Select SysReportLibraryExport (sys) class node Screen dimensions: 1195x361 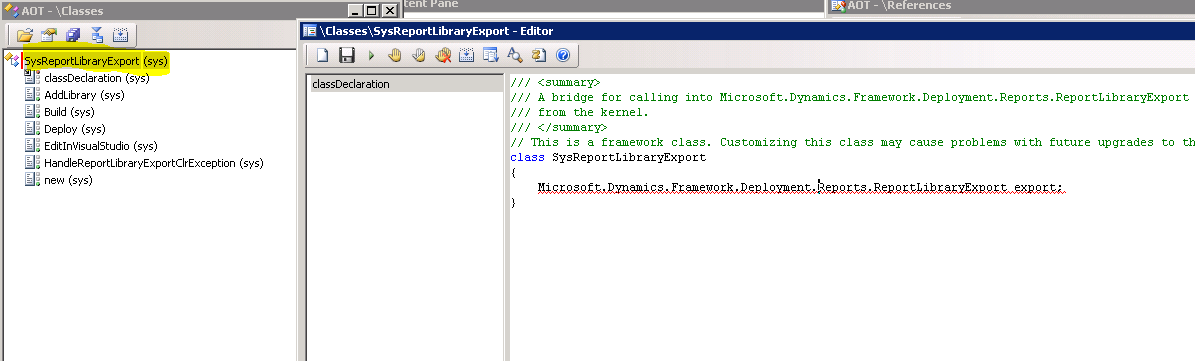[95, 61]
